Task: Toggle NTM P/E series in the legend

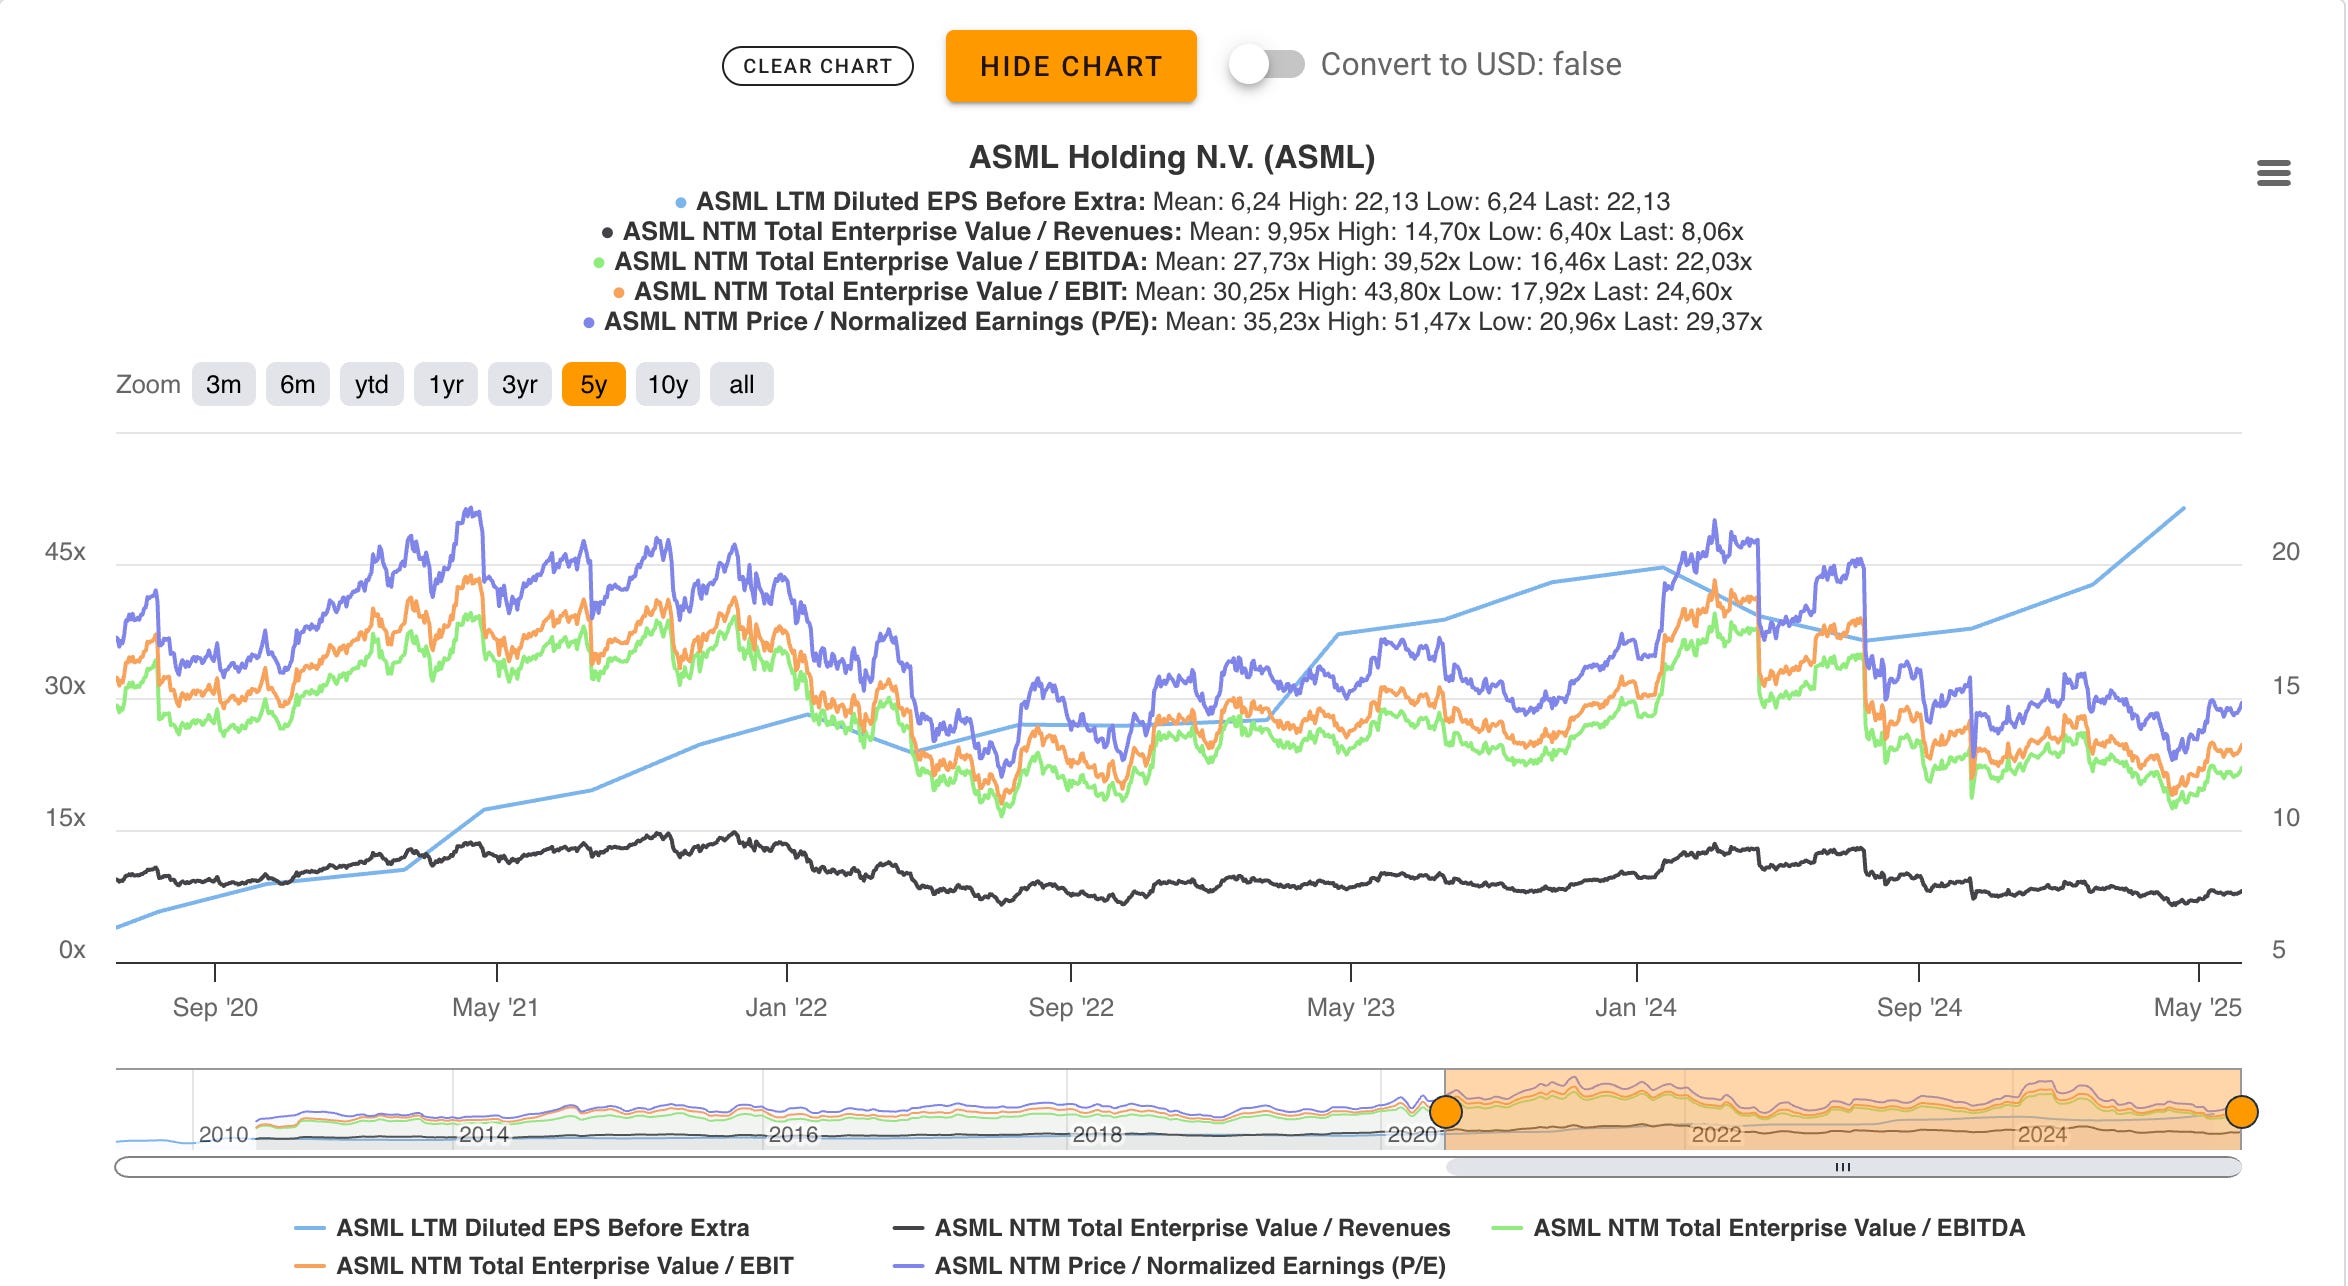Action: coord(1189,1266)
